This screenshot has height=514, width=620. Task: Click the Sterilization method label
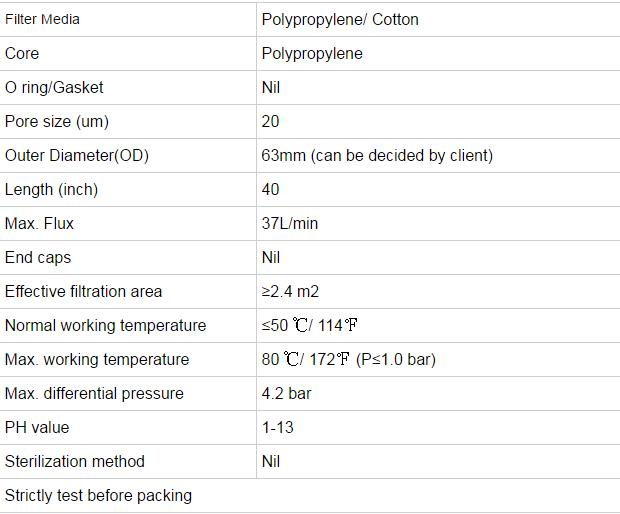tap(75, 461)
